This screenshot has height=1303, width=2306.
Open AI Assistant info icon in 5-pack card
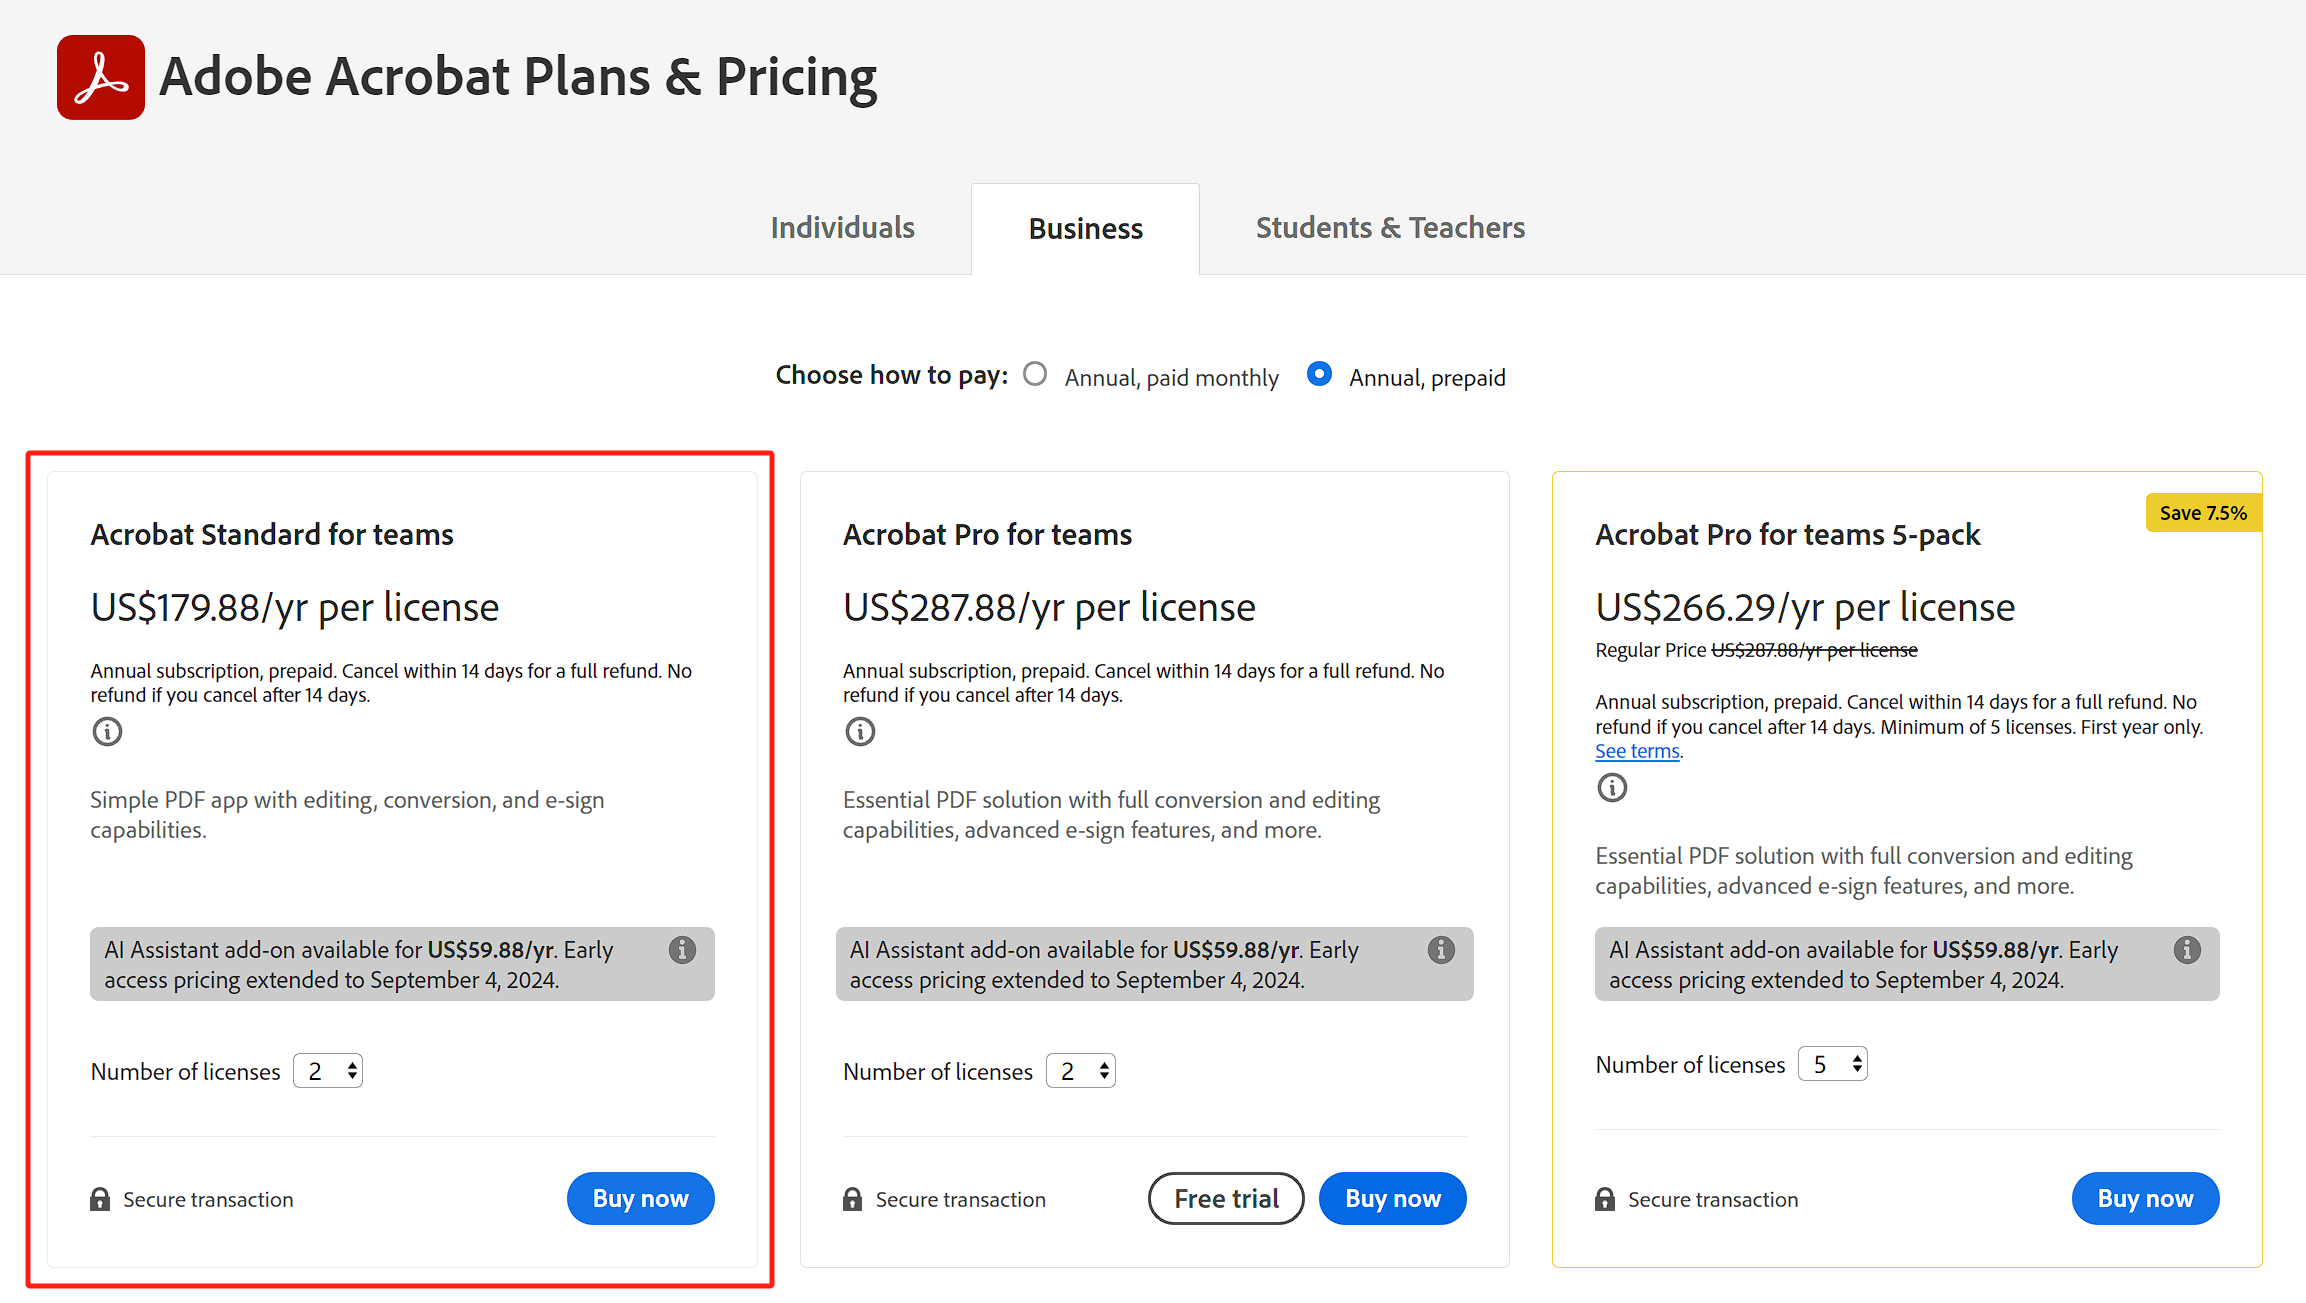click(2187, 950)
